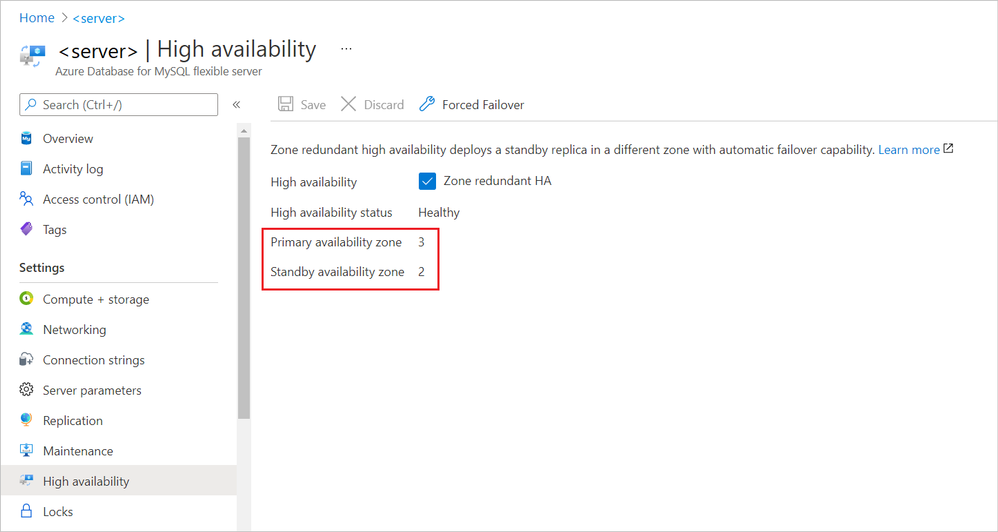Click the Access control (IAM) icon
Screen dimensions: 998x532
tap(27, 199)
